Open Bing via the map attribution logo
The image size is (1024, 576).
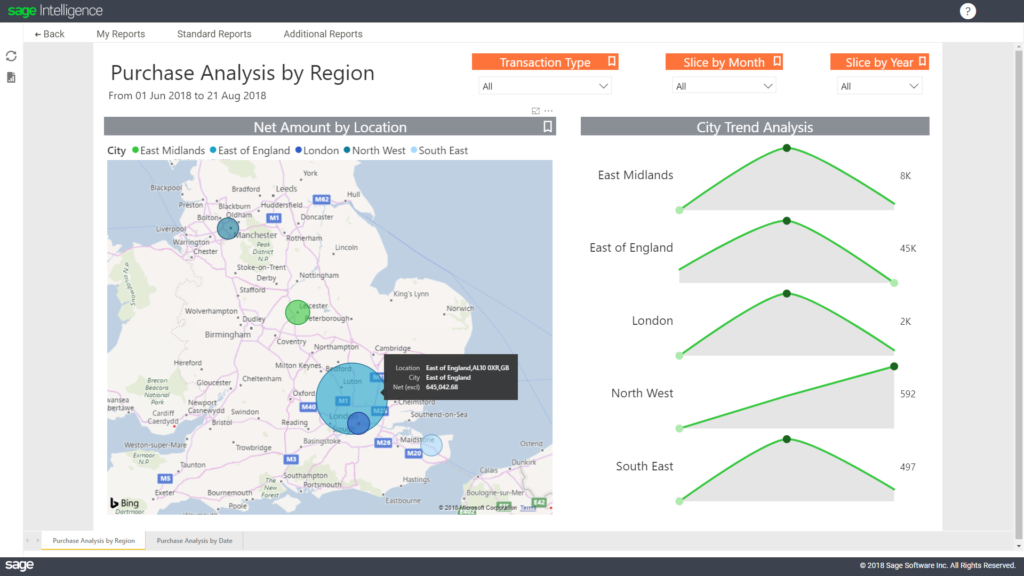pyautogui.click(x=122, y=501)
